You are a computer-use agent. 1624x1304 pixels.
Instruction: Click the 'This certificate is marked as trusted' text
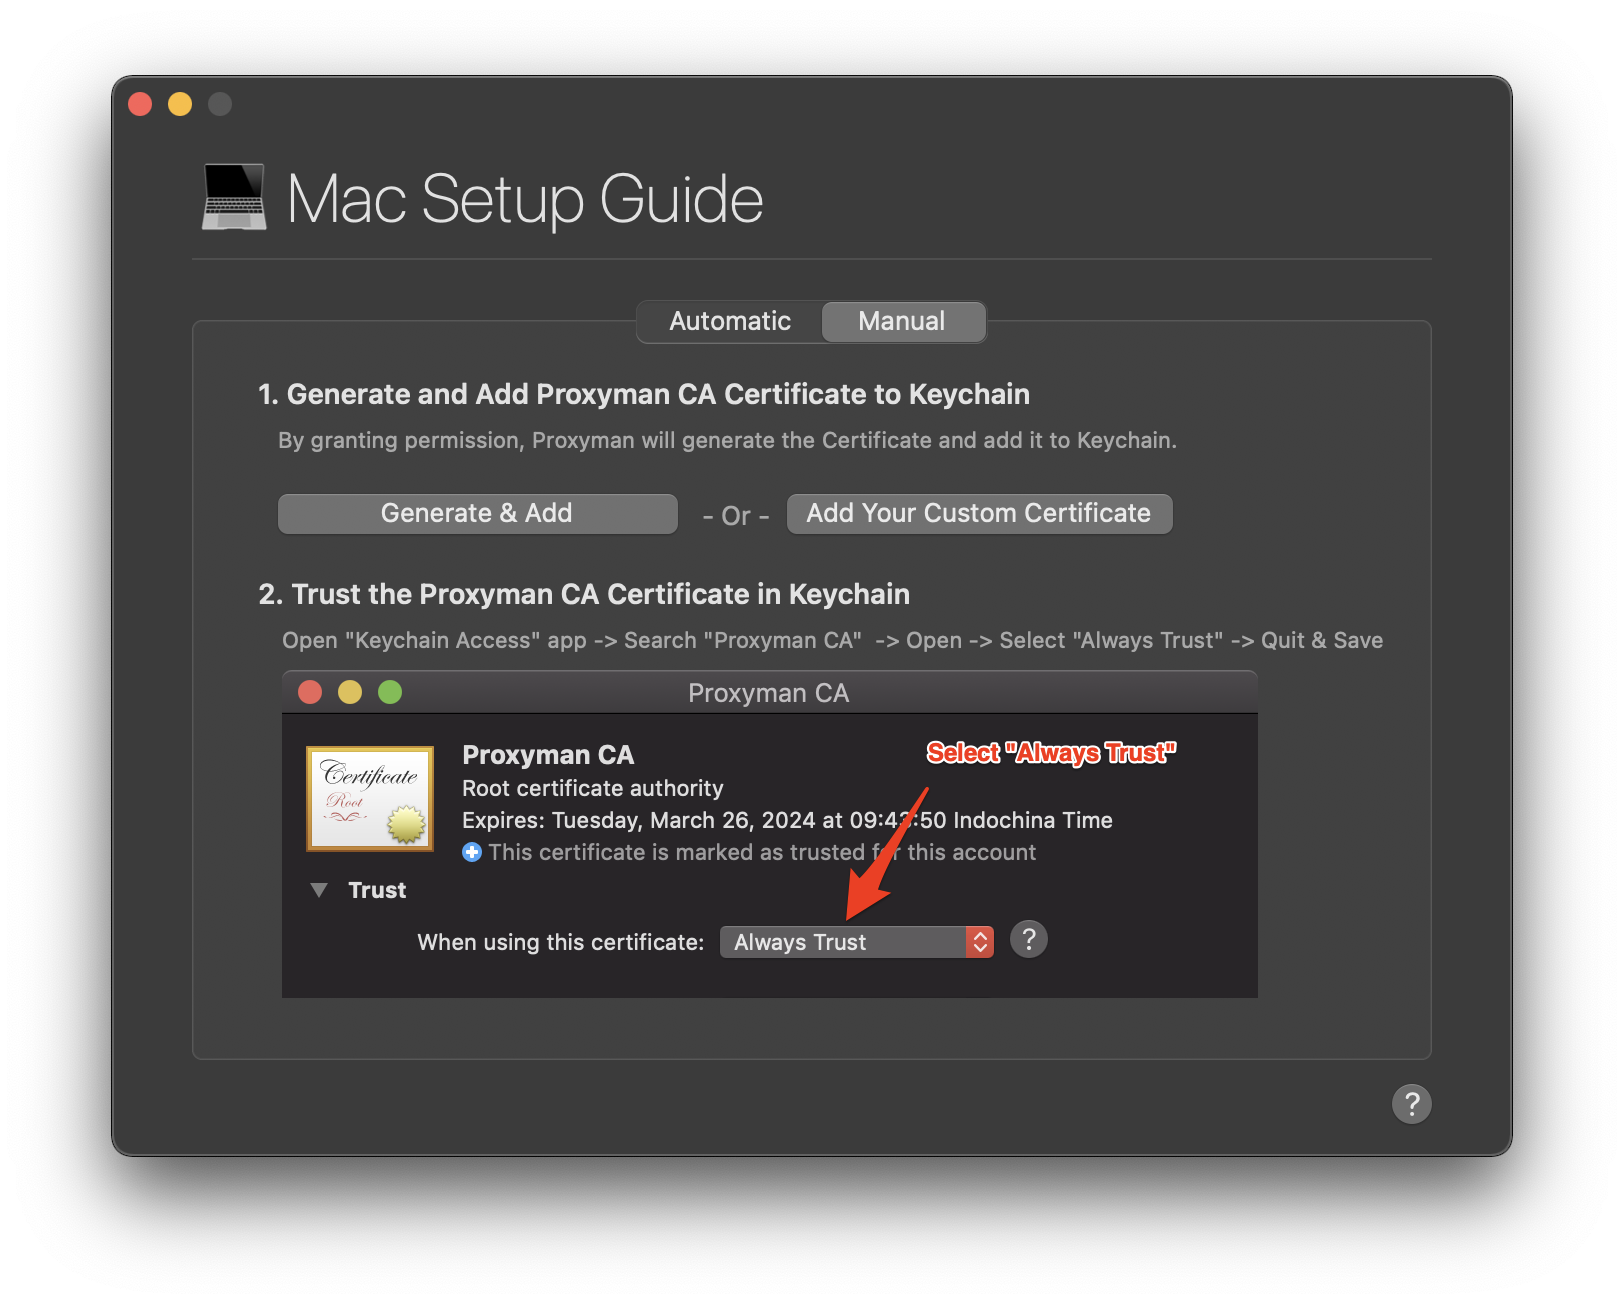point(762,852)
